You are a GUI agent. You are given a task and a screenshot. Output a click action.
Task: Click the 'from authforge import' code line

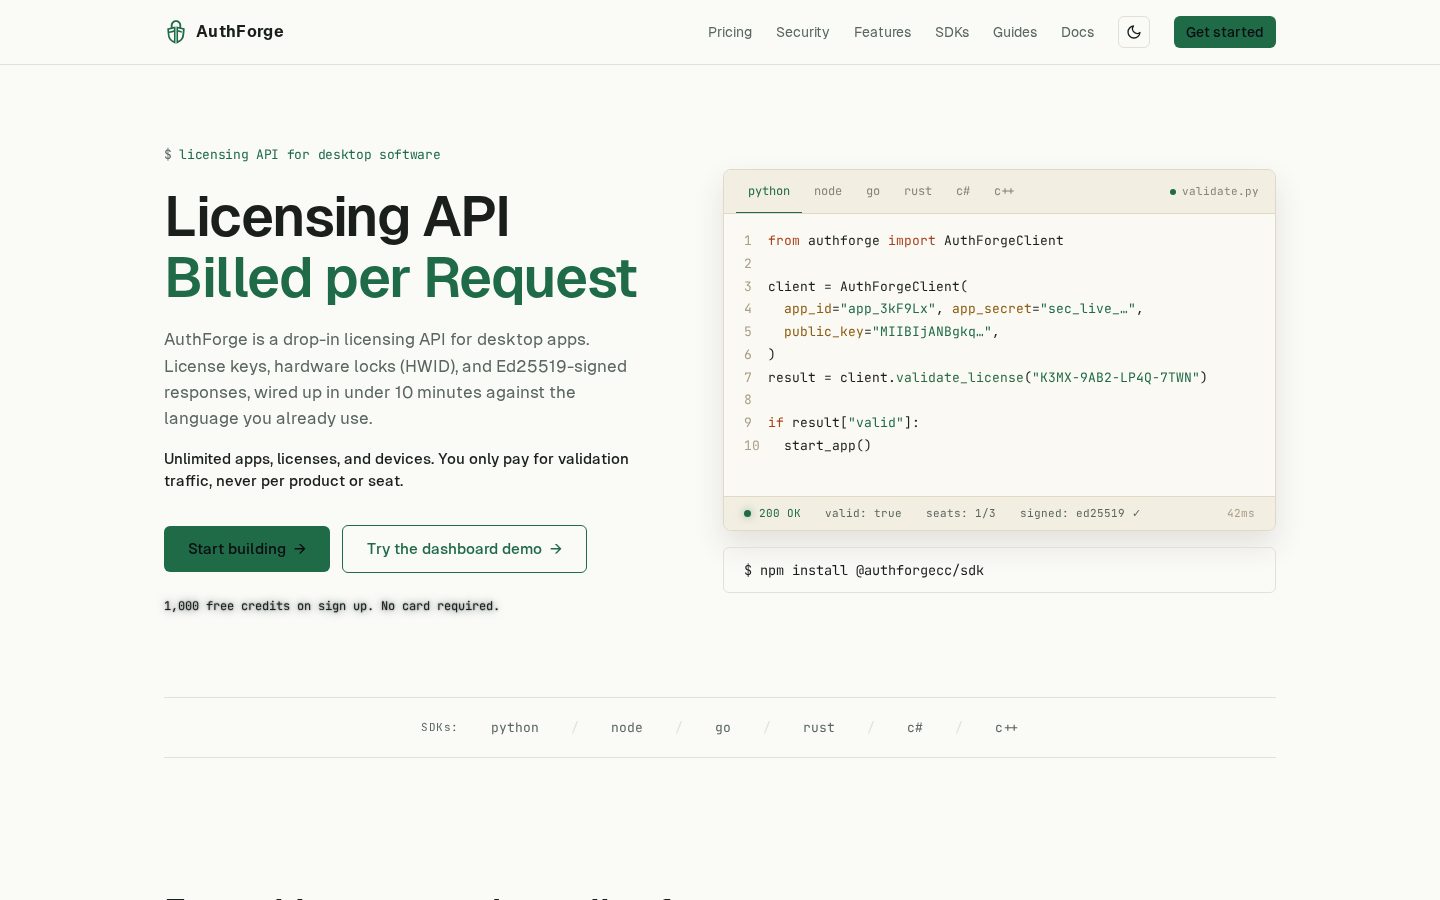click(x=916, y=240)
